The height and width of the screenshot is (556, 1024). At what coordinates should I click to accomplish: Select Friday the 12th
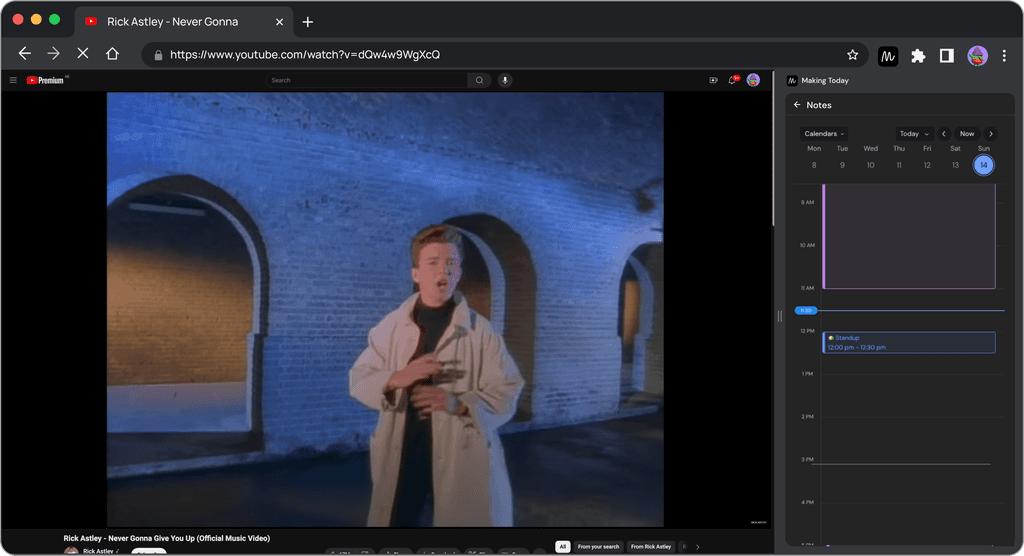click(927, 165)
